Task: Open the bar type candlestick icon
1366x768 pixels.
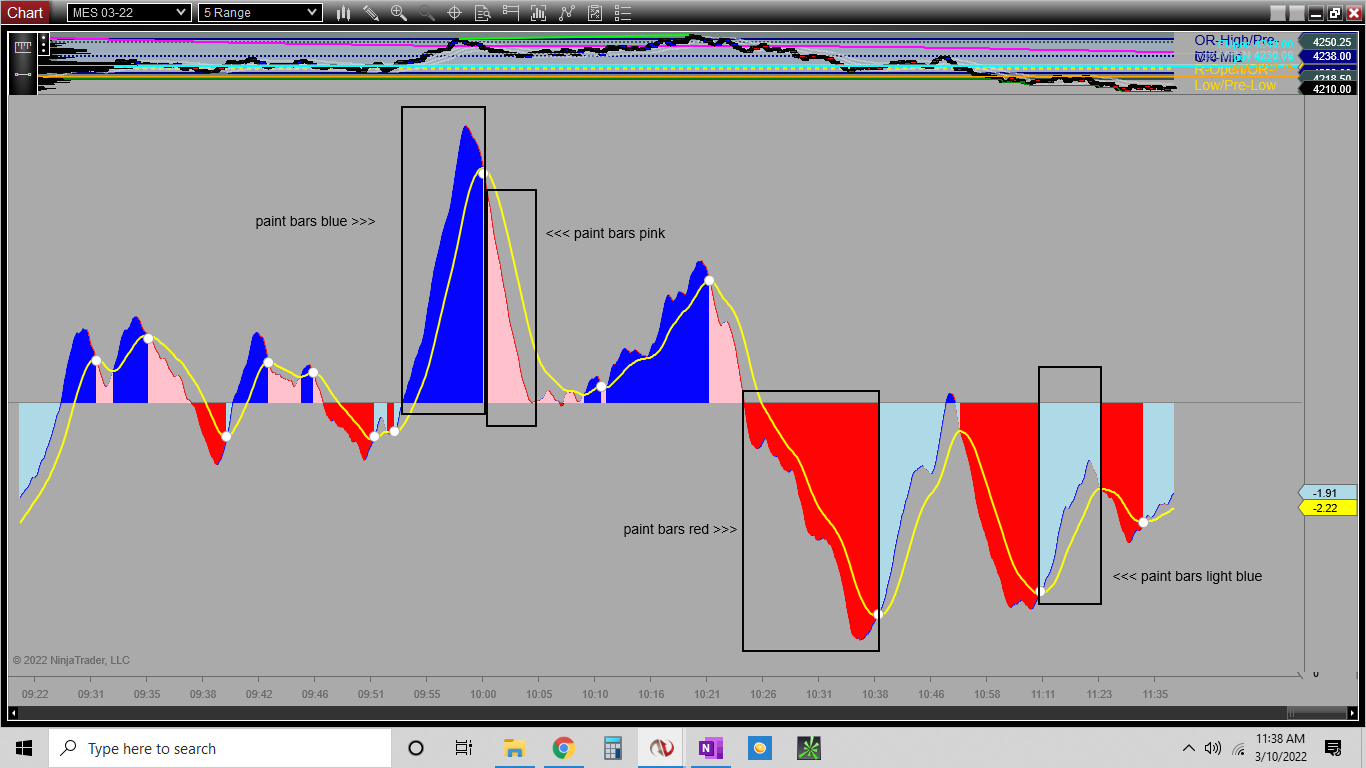Action: [x=343, y=13]
